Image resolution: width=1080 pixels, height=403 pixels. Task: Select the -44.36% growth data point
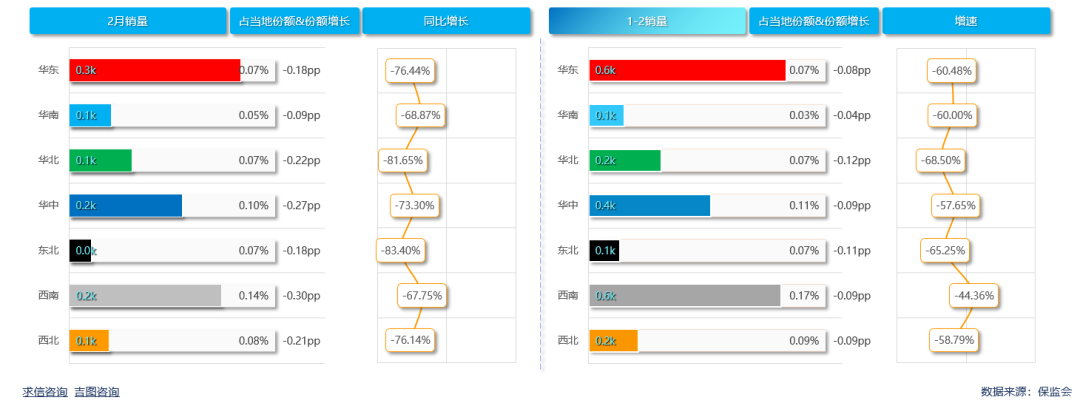point(974,295)
